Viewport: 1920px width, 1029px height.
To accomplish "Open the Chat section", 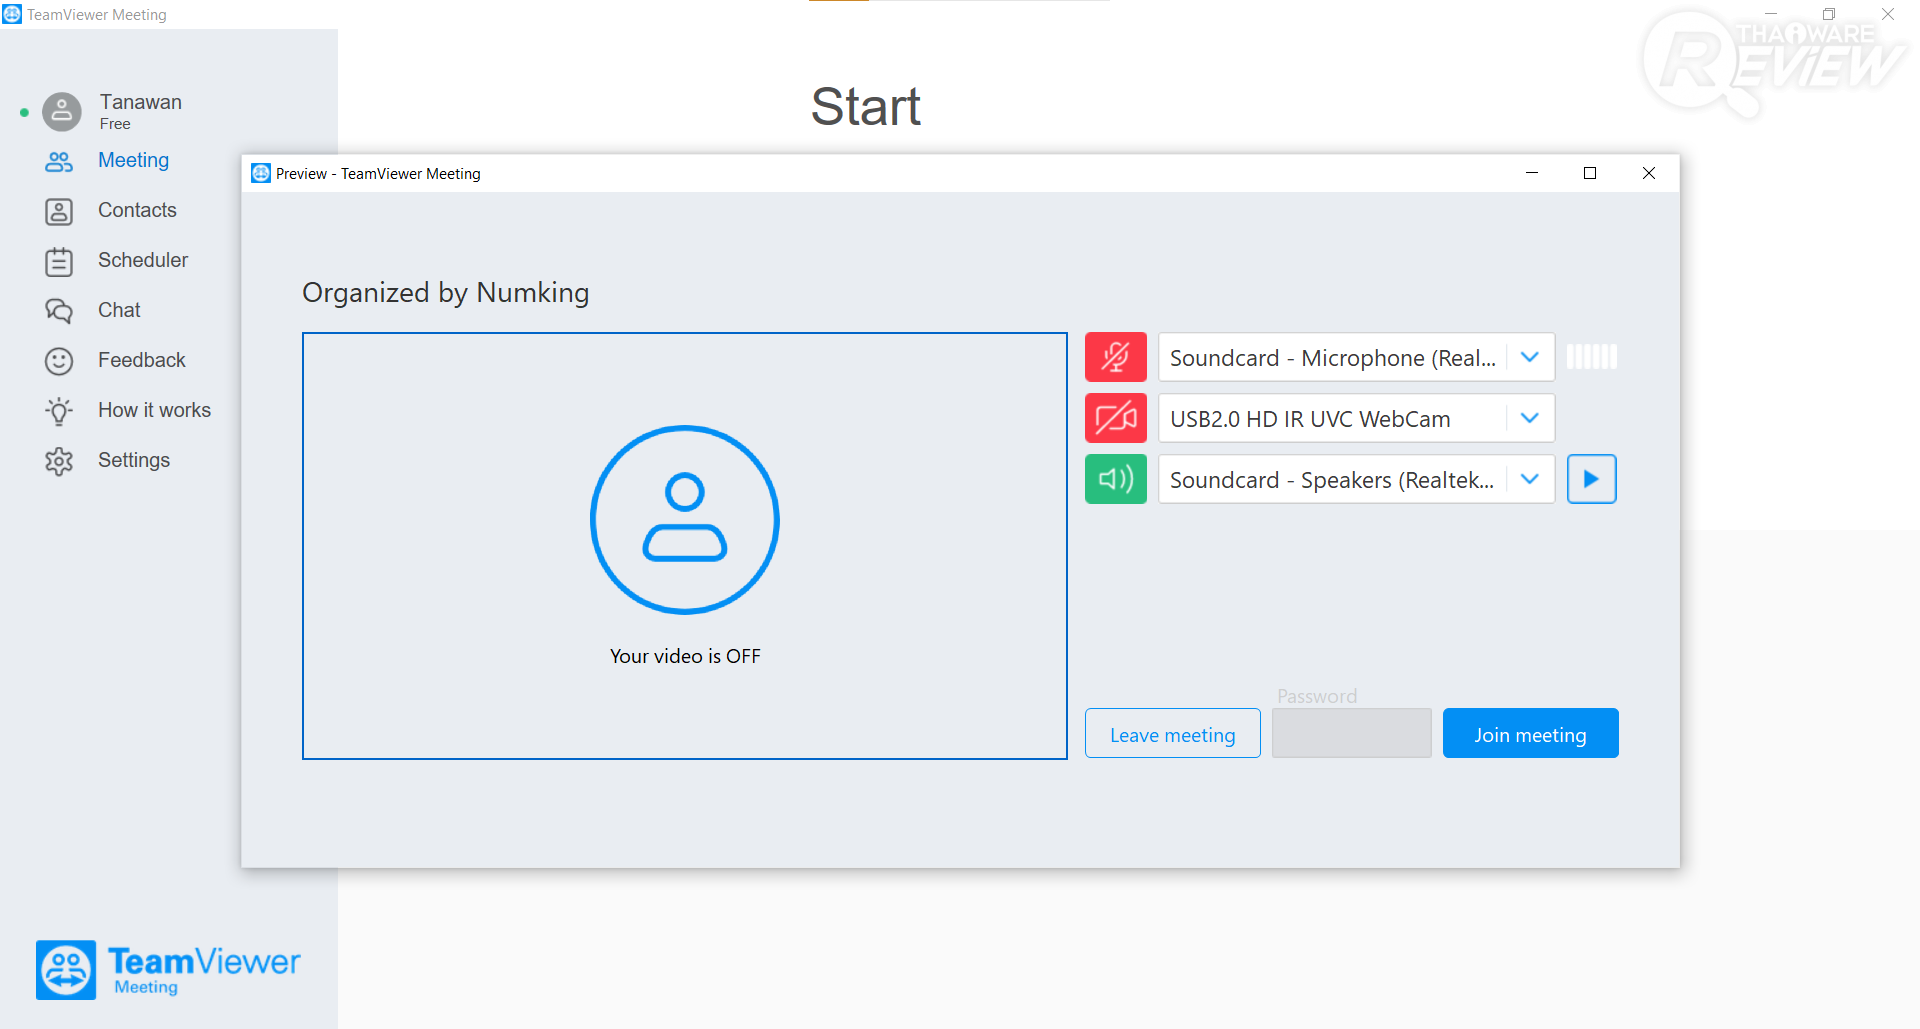I will (119, 310).
